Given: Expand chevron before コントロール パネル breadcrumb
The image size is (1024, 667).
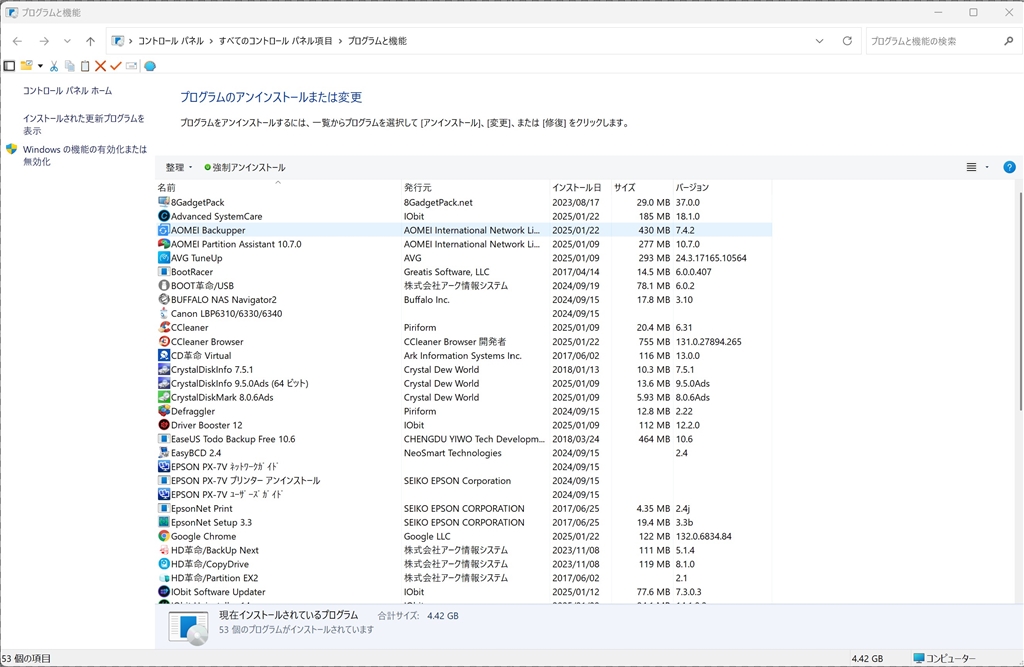Looking at the screenshot, I should (131, 41).
